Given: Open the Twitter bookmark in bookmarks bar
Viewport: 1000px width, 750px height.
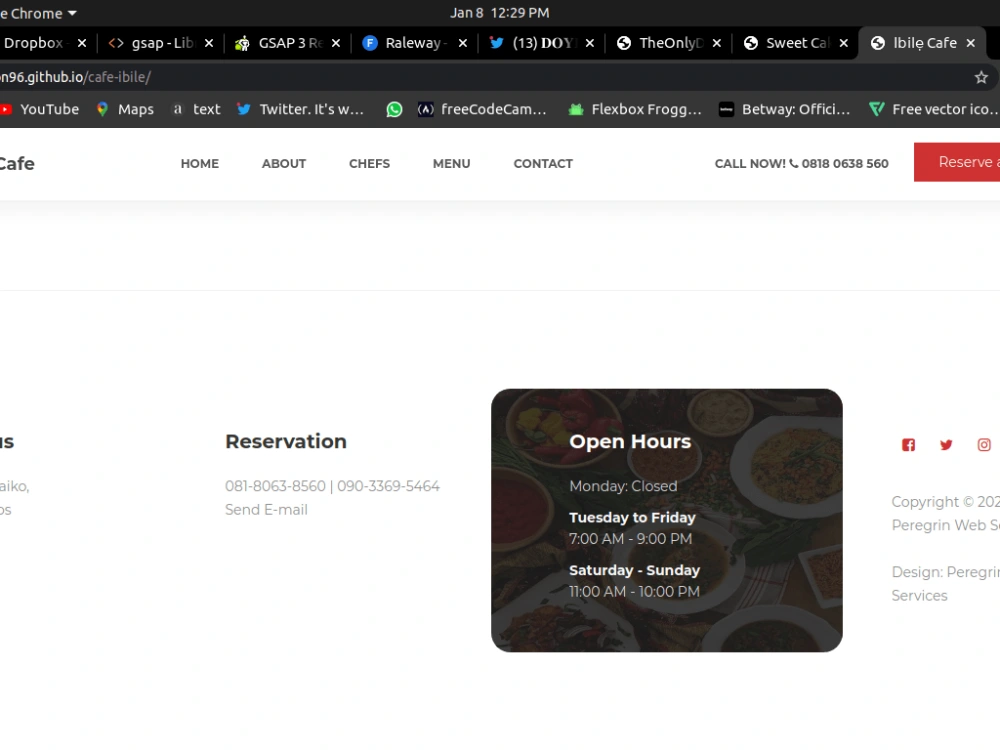Looking at the screenshot, I should pos(300,109).
